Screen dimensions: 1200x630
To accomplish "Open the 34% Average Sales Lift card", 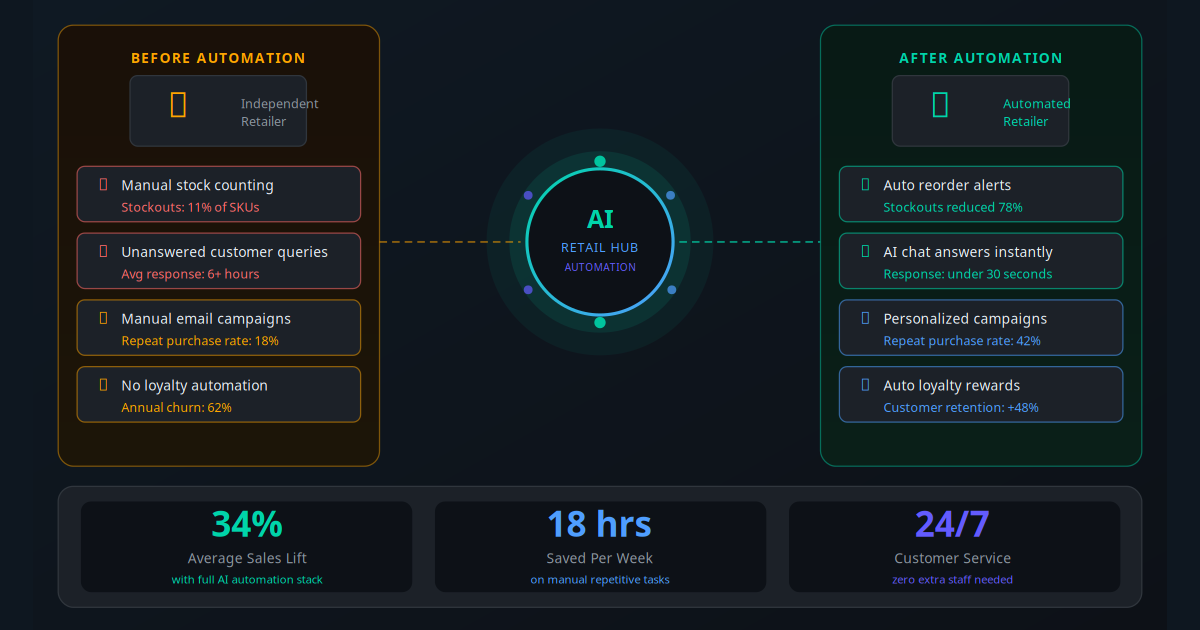I will coord(246,546).
